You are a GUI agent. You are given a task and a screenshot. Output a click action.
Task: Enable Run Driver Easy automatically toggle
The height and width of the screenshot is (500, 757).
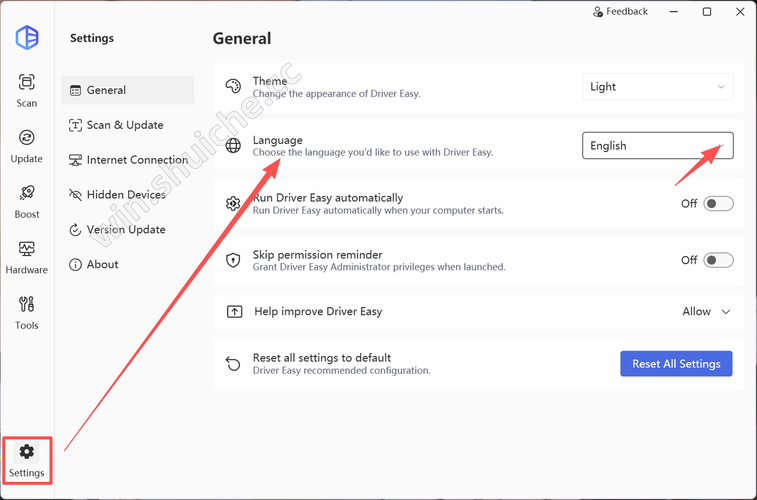click(718, 203)
